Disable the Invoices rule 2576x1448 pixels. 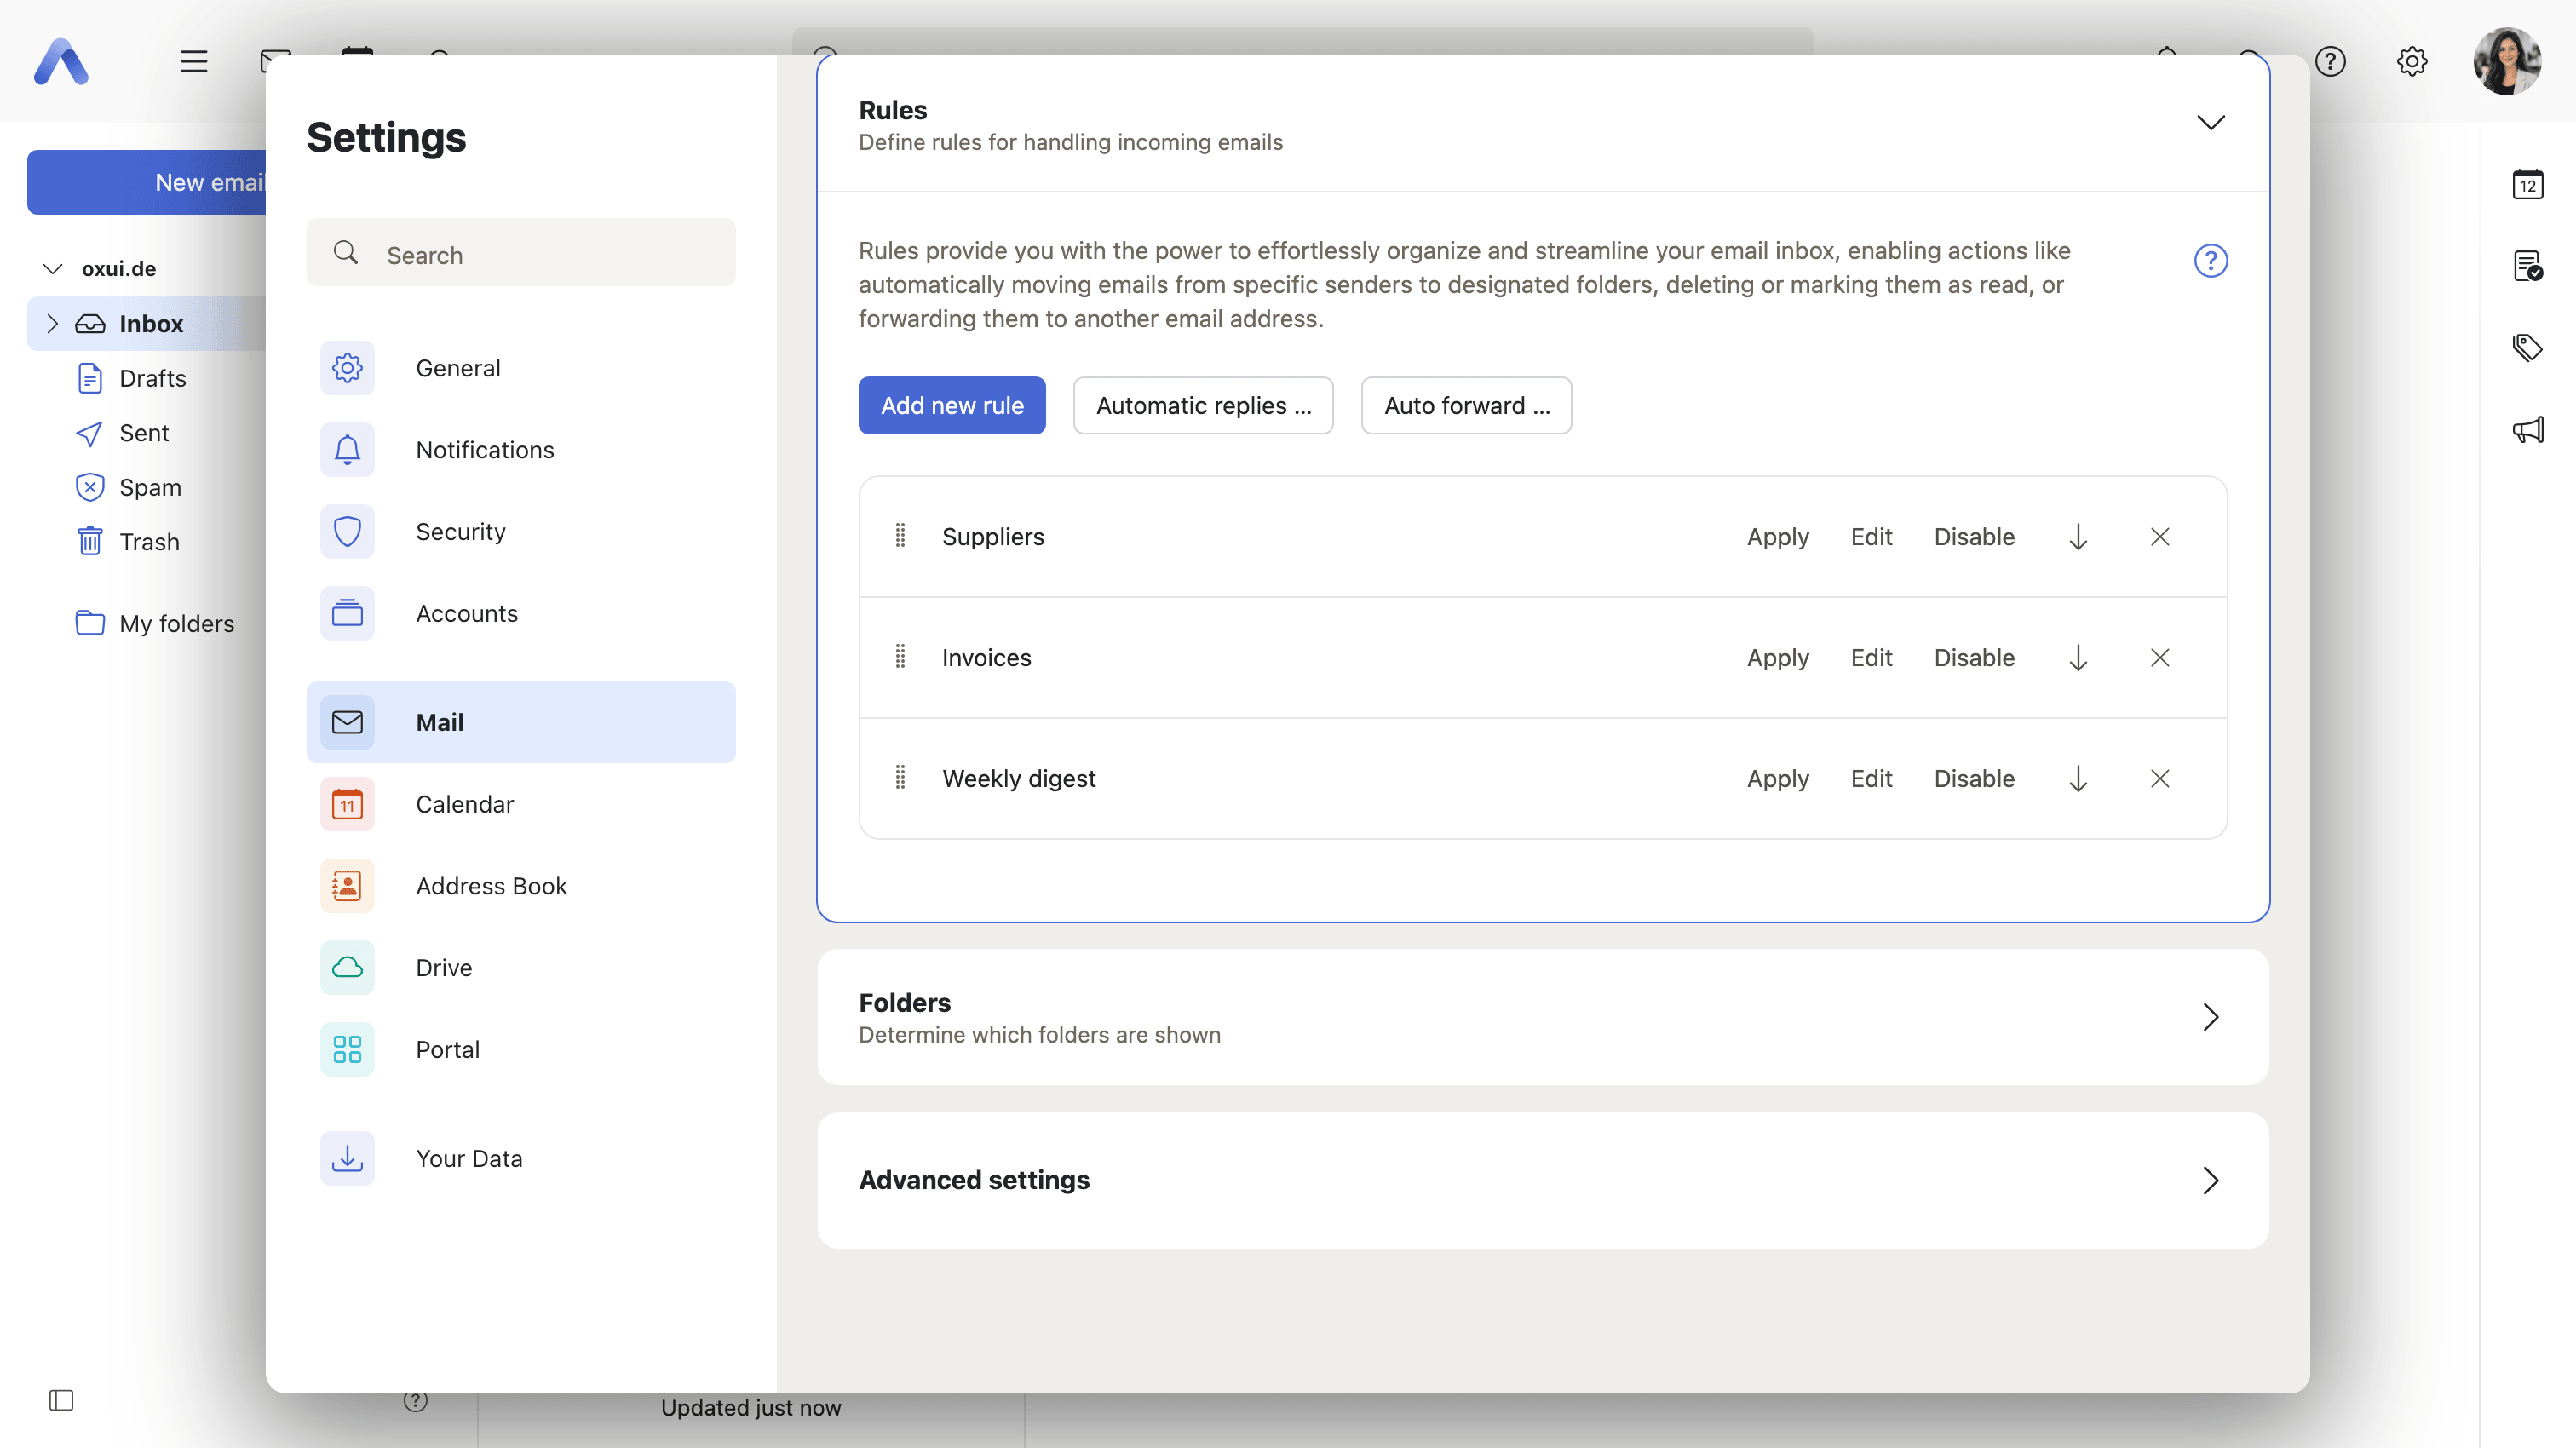pos(1974,658)
